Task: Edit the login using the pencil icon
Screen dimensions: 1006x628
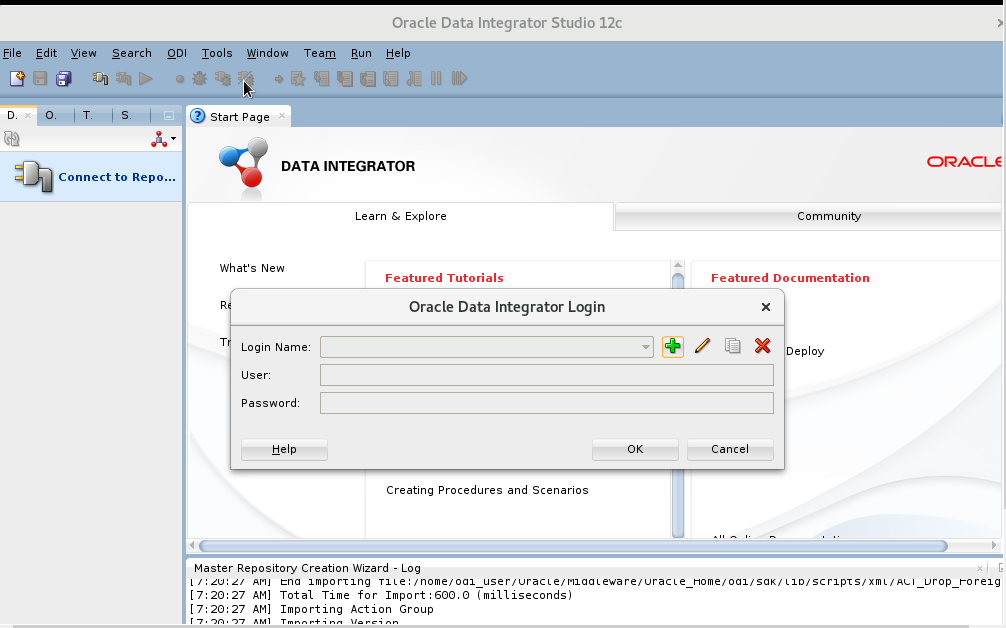Action: click(x=702, y=346)
